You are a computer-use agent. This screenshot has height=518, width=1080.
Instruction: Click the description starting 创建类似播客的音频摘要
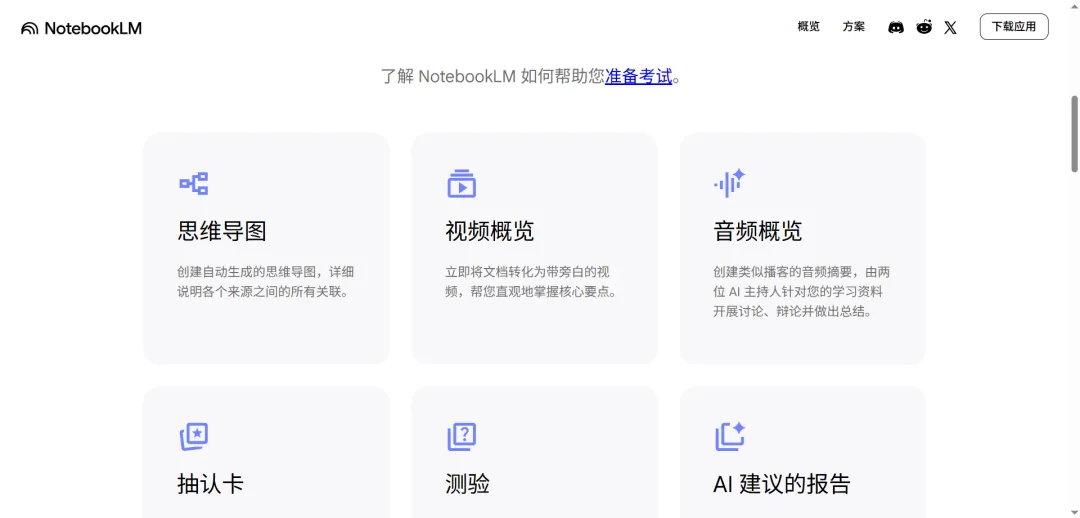click(x=801, y=291)
